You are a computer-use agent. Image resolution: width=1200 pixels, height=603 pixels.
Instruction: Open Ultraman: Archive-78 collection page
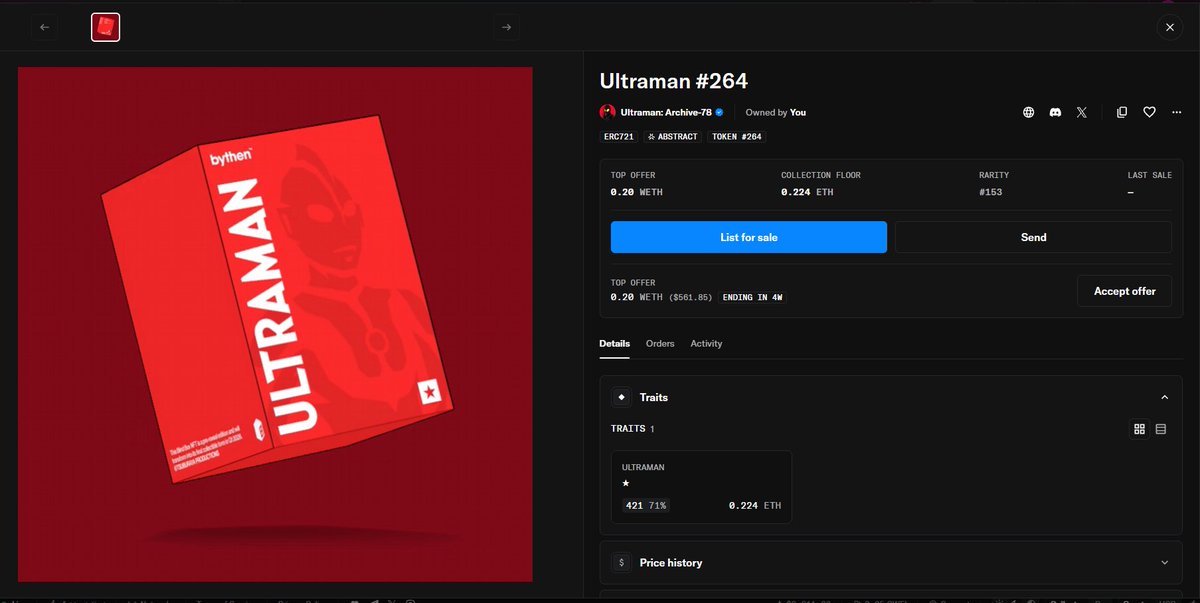tap(665, 112)
